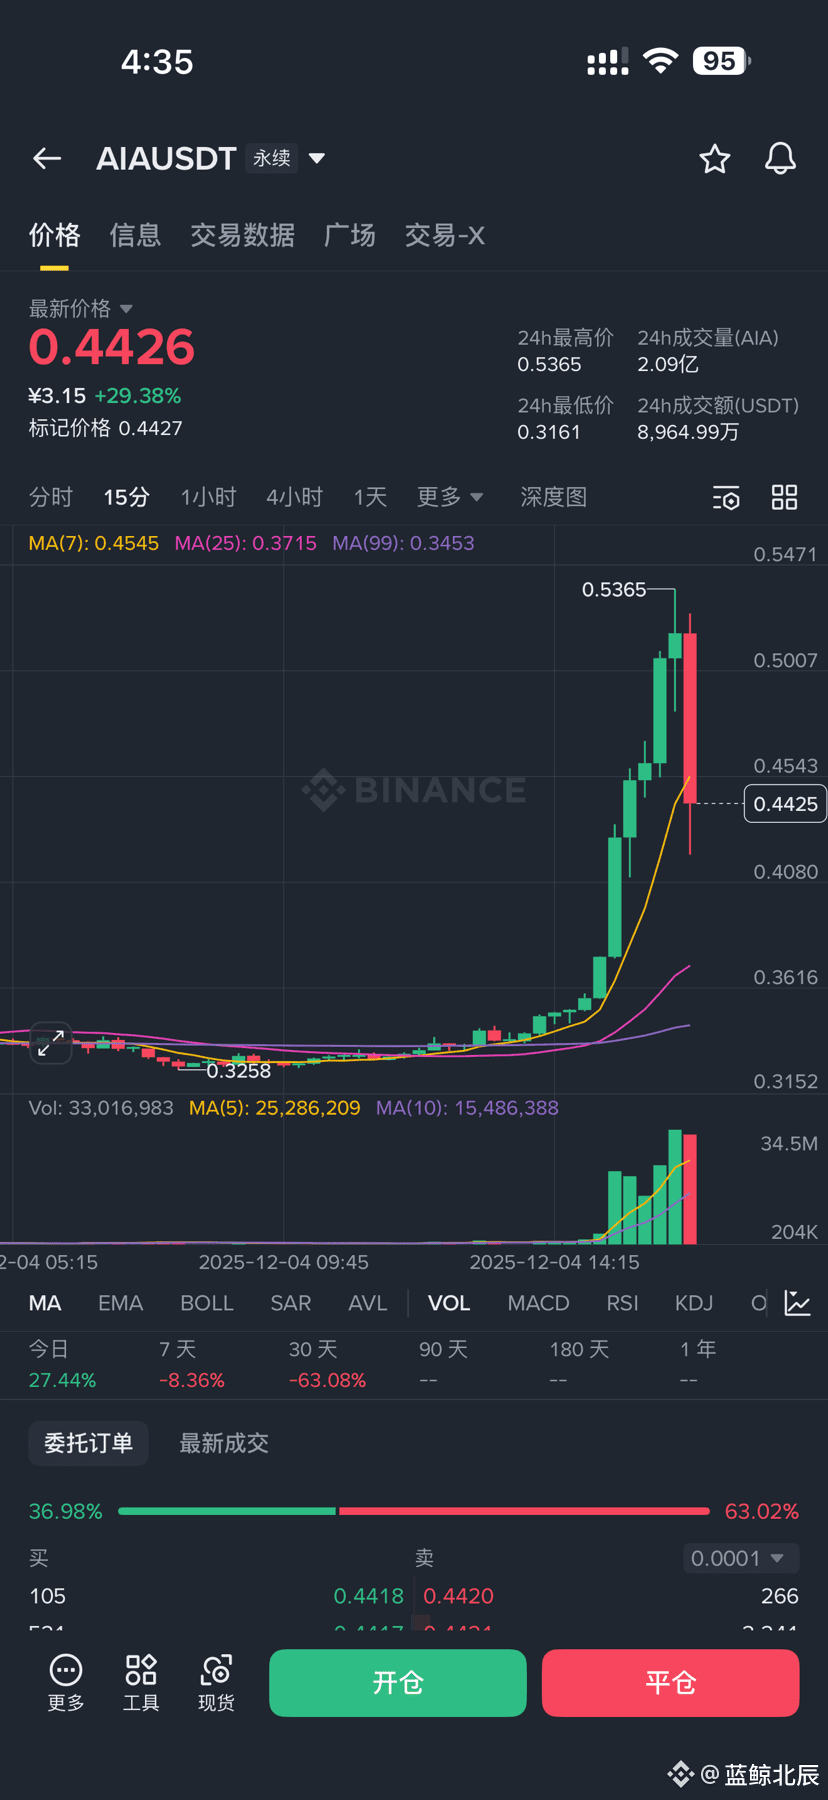Image resolution: width=828 pixels, height=1800 pixels.
Task: Switch to 价格 tab
Action: pos(54,235)
